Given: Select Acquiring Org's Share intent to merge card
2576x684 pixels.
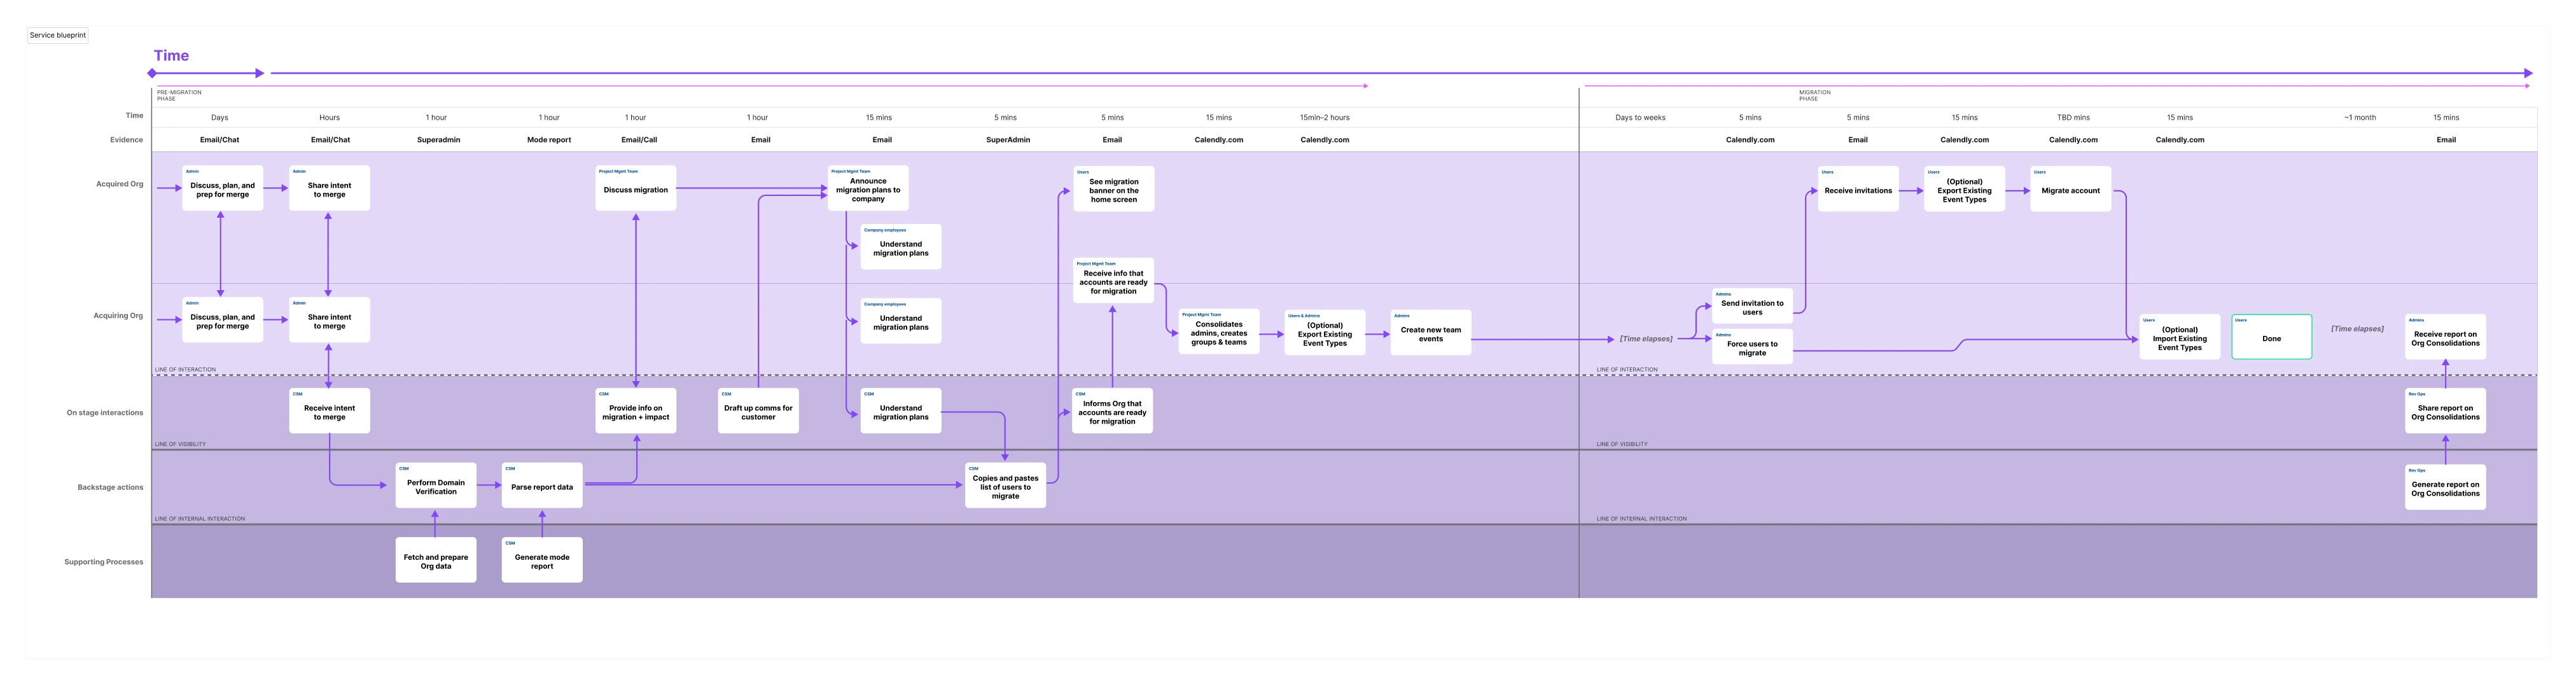Looking at the screenshot, I should pos(329,320).
